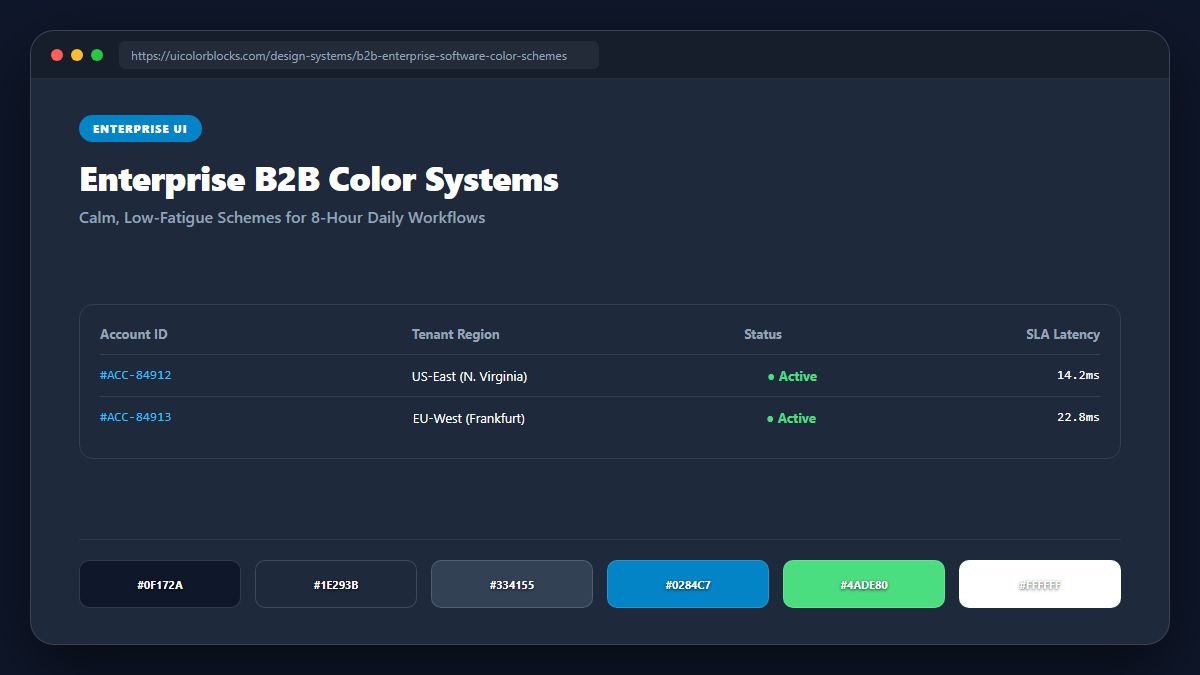Click Active status in EU-West row
This screenshot has width=1200, height=675.
click(792, 418)
